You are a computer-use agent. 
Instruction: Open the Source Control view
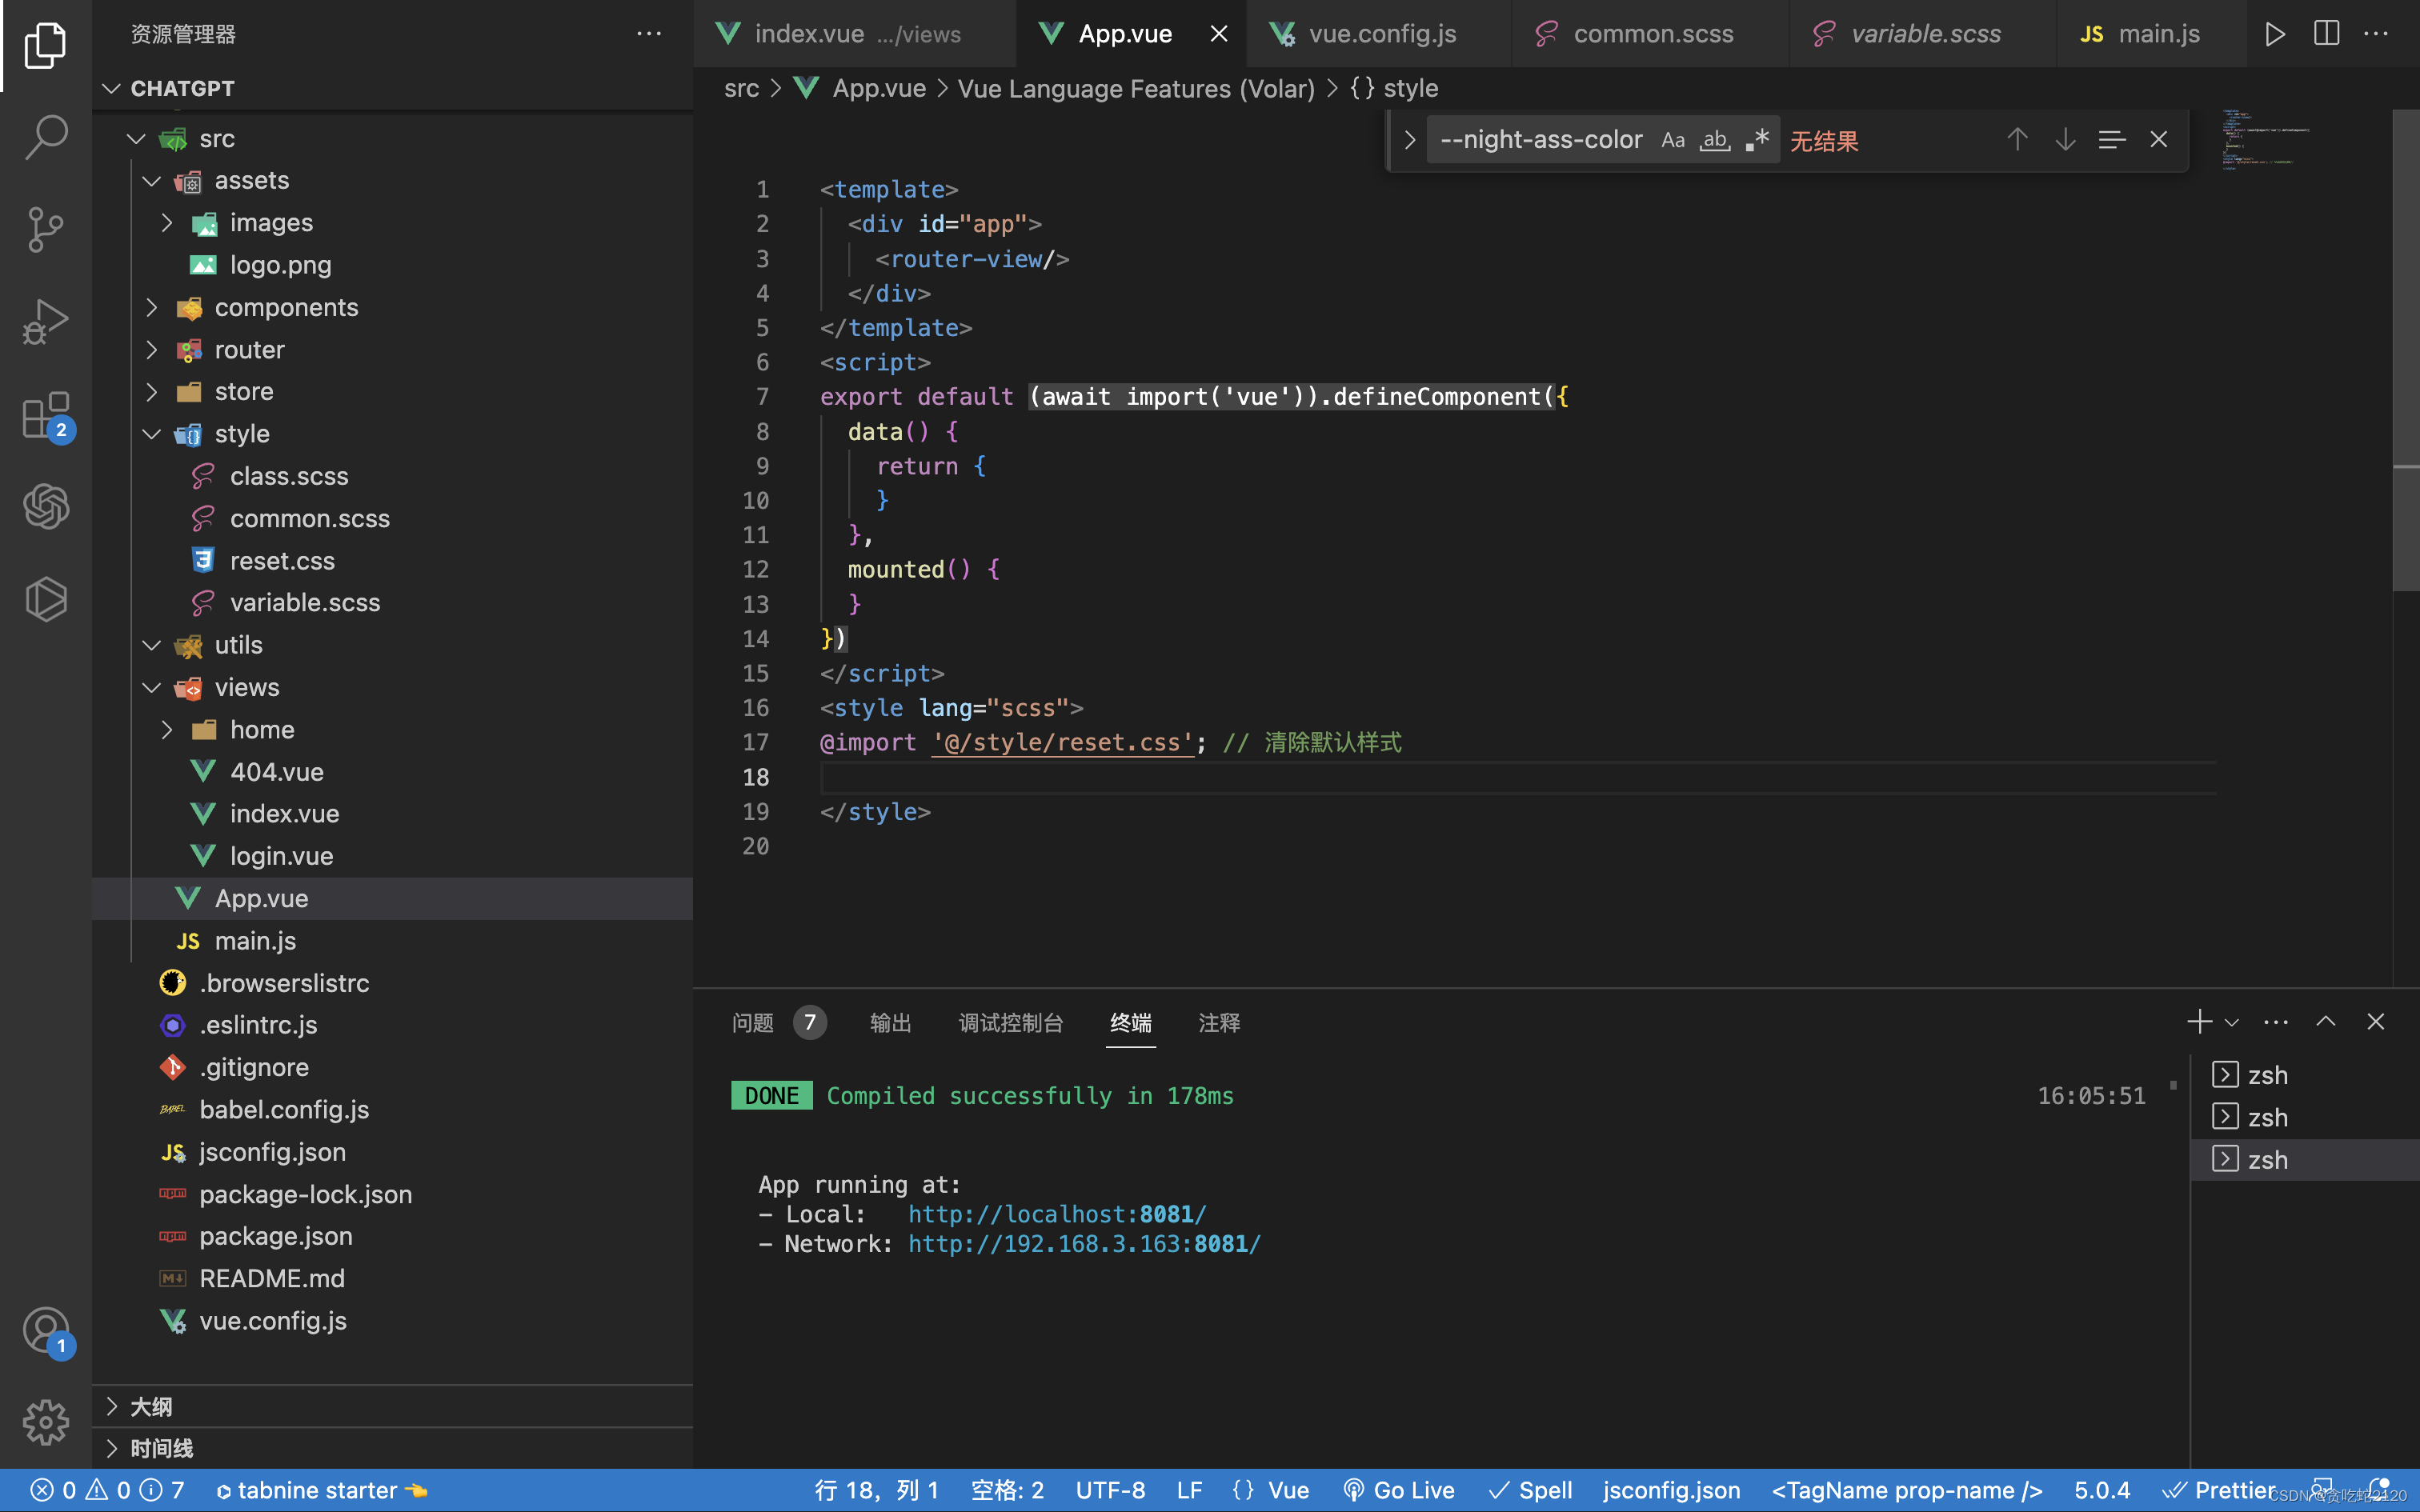point(46,229)
